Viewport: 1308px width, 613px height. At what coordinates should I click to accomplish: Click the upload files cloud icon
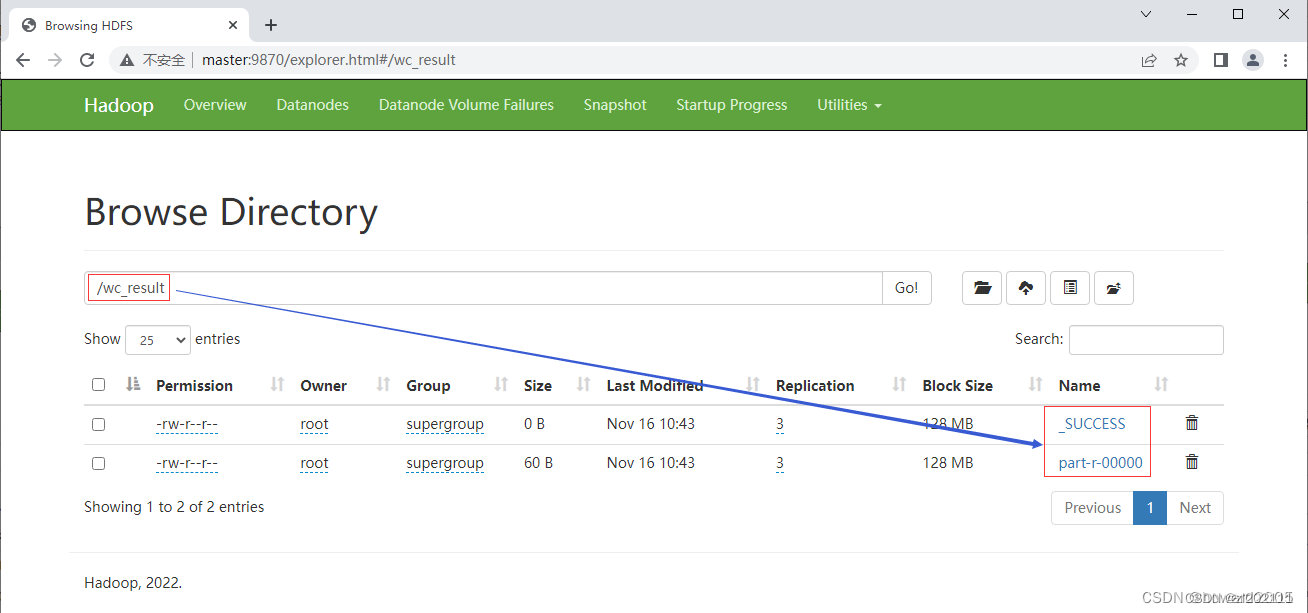pos(1026,288)
